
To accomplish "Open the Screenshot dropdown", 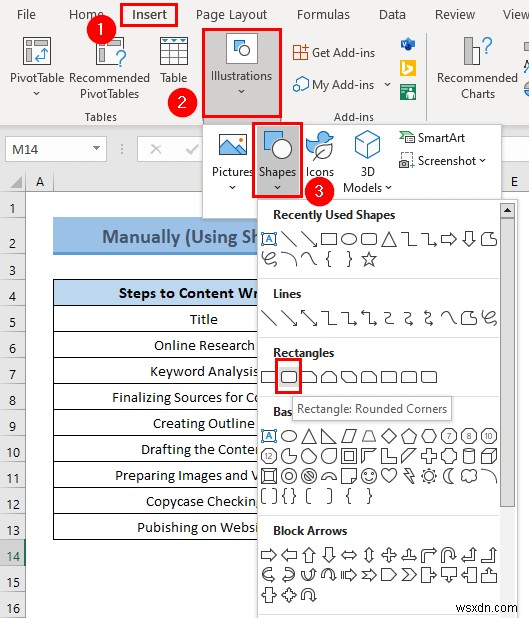I will pos(442,161).
